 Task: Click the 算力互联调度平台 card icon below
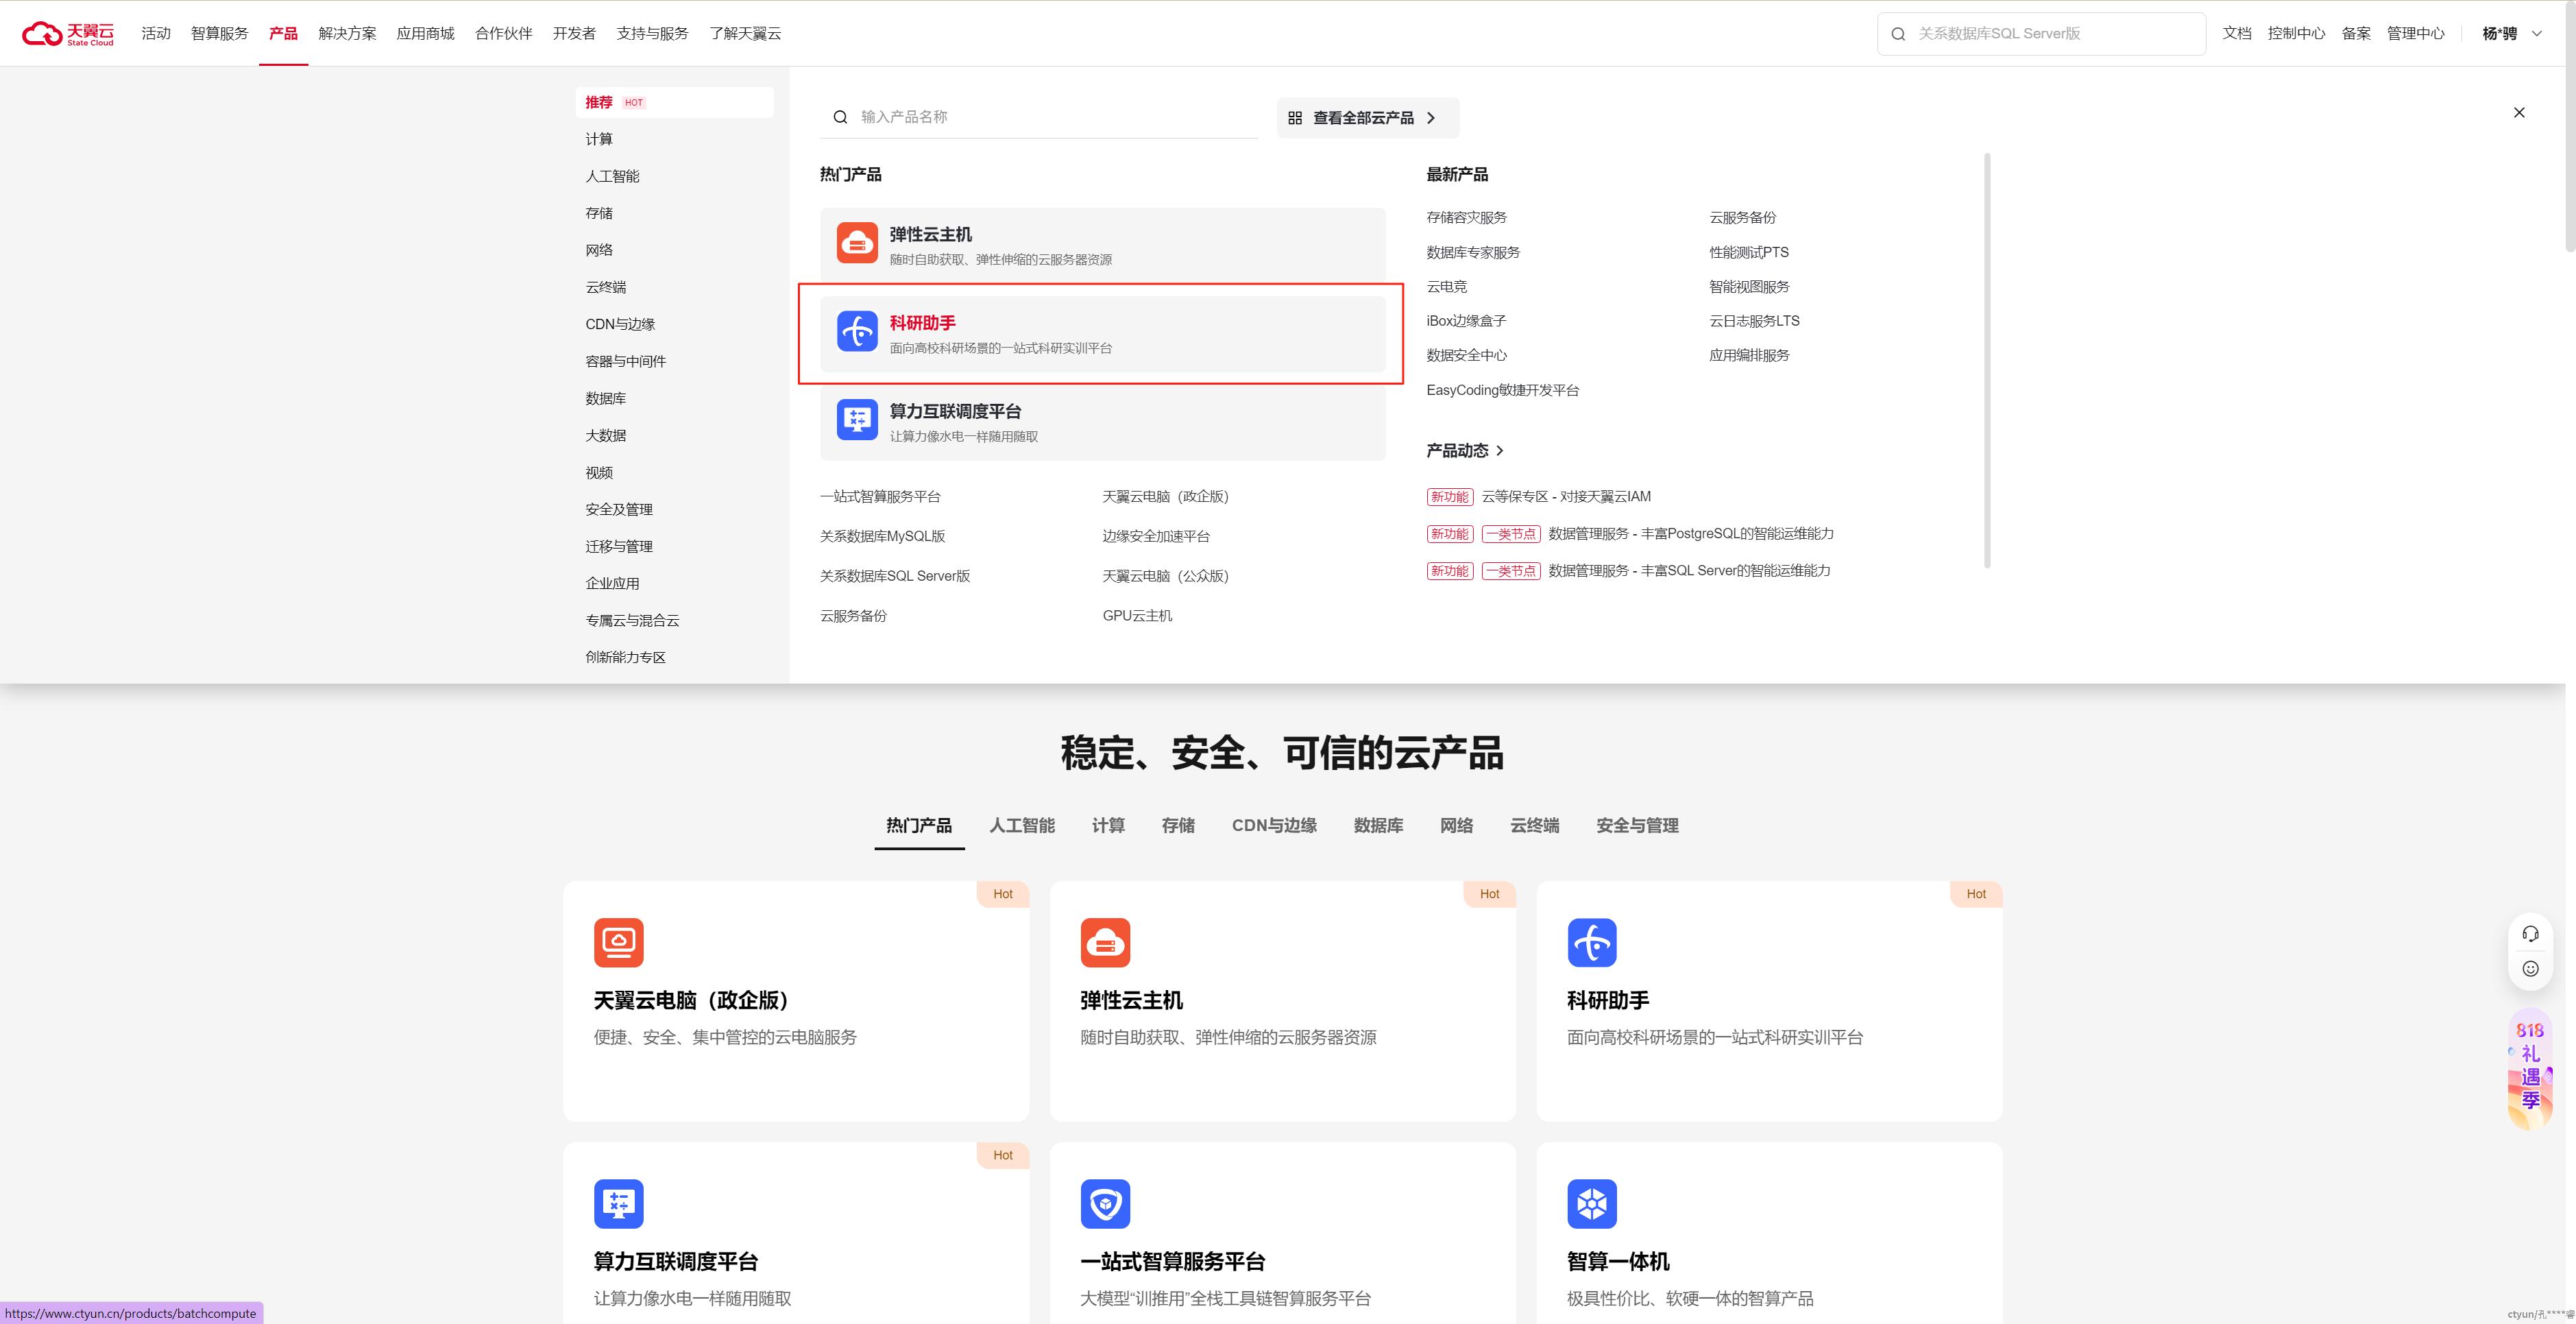pyautogui.click(x=618, y=1203)
